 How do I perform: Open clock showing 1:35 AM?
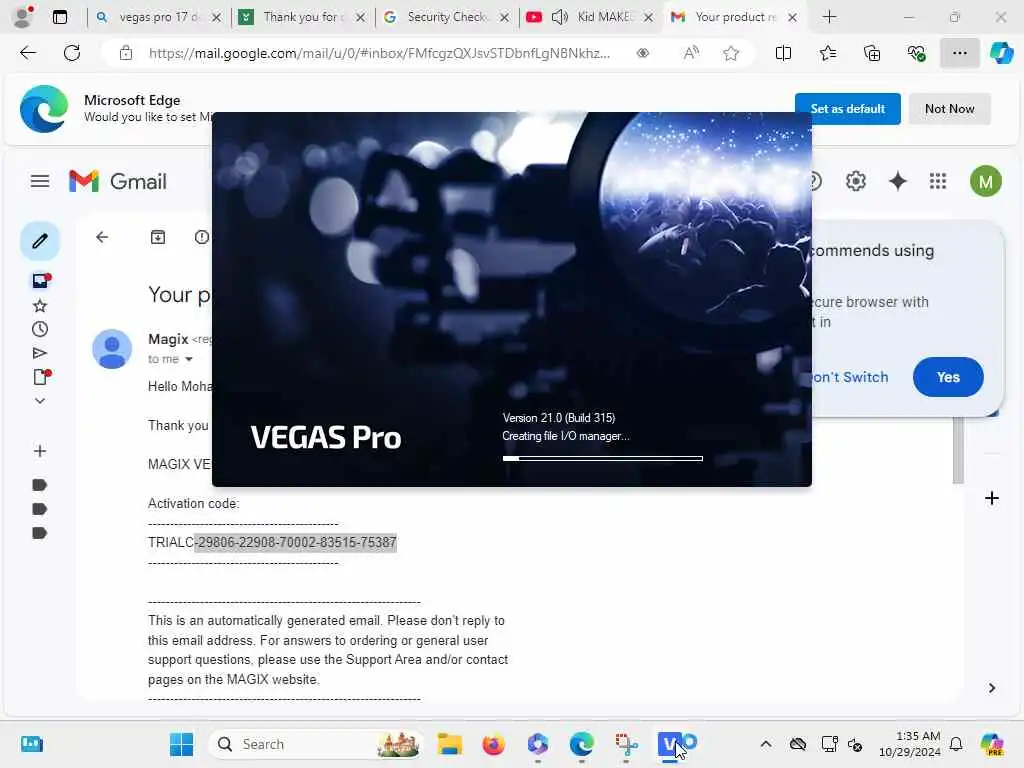click(x=910, y=744)
